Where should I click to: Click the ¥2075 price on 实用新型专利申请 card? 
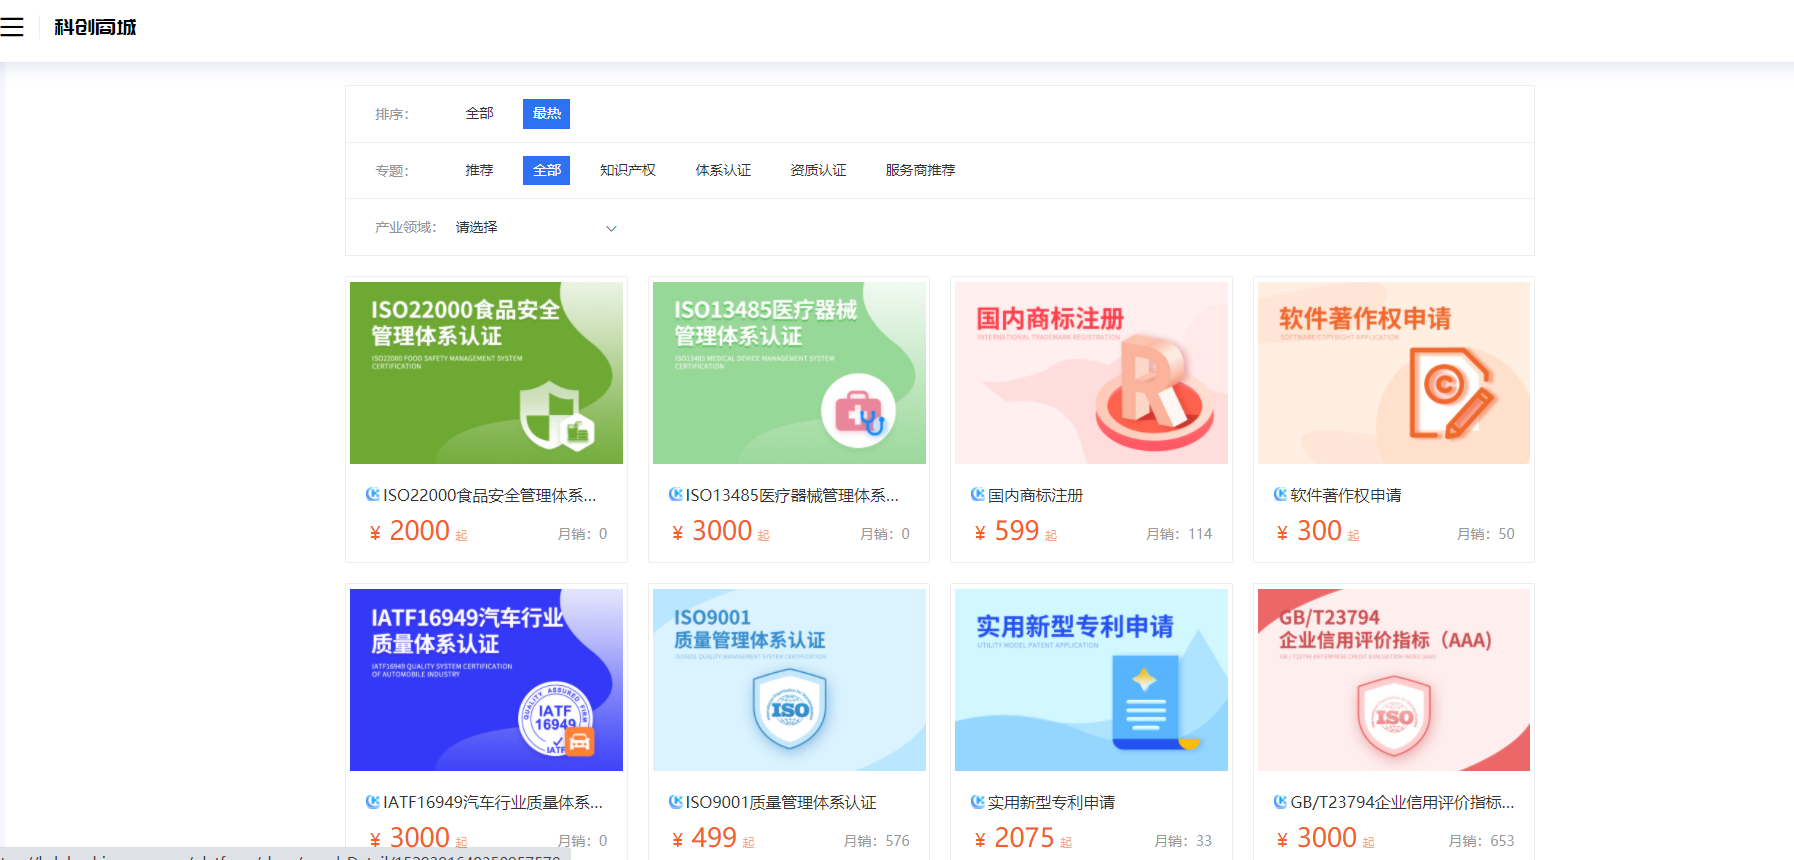click(1023, 838)
